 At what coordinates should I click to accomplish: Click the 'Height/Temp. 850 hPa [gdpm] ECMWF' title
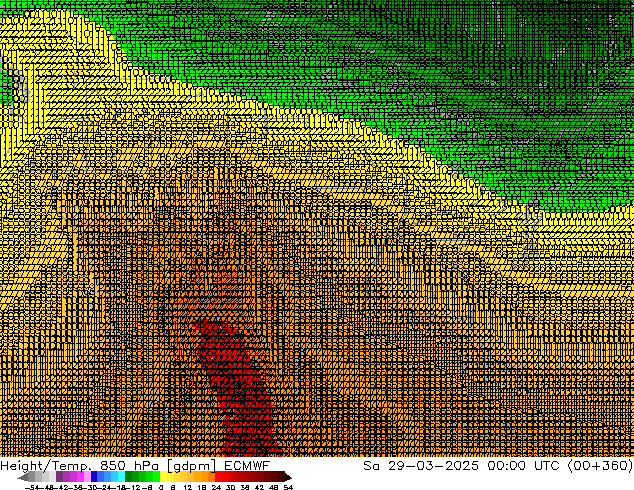pos(135,466)
